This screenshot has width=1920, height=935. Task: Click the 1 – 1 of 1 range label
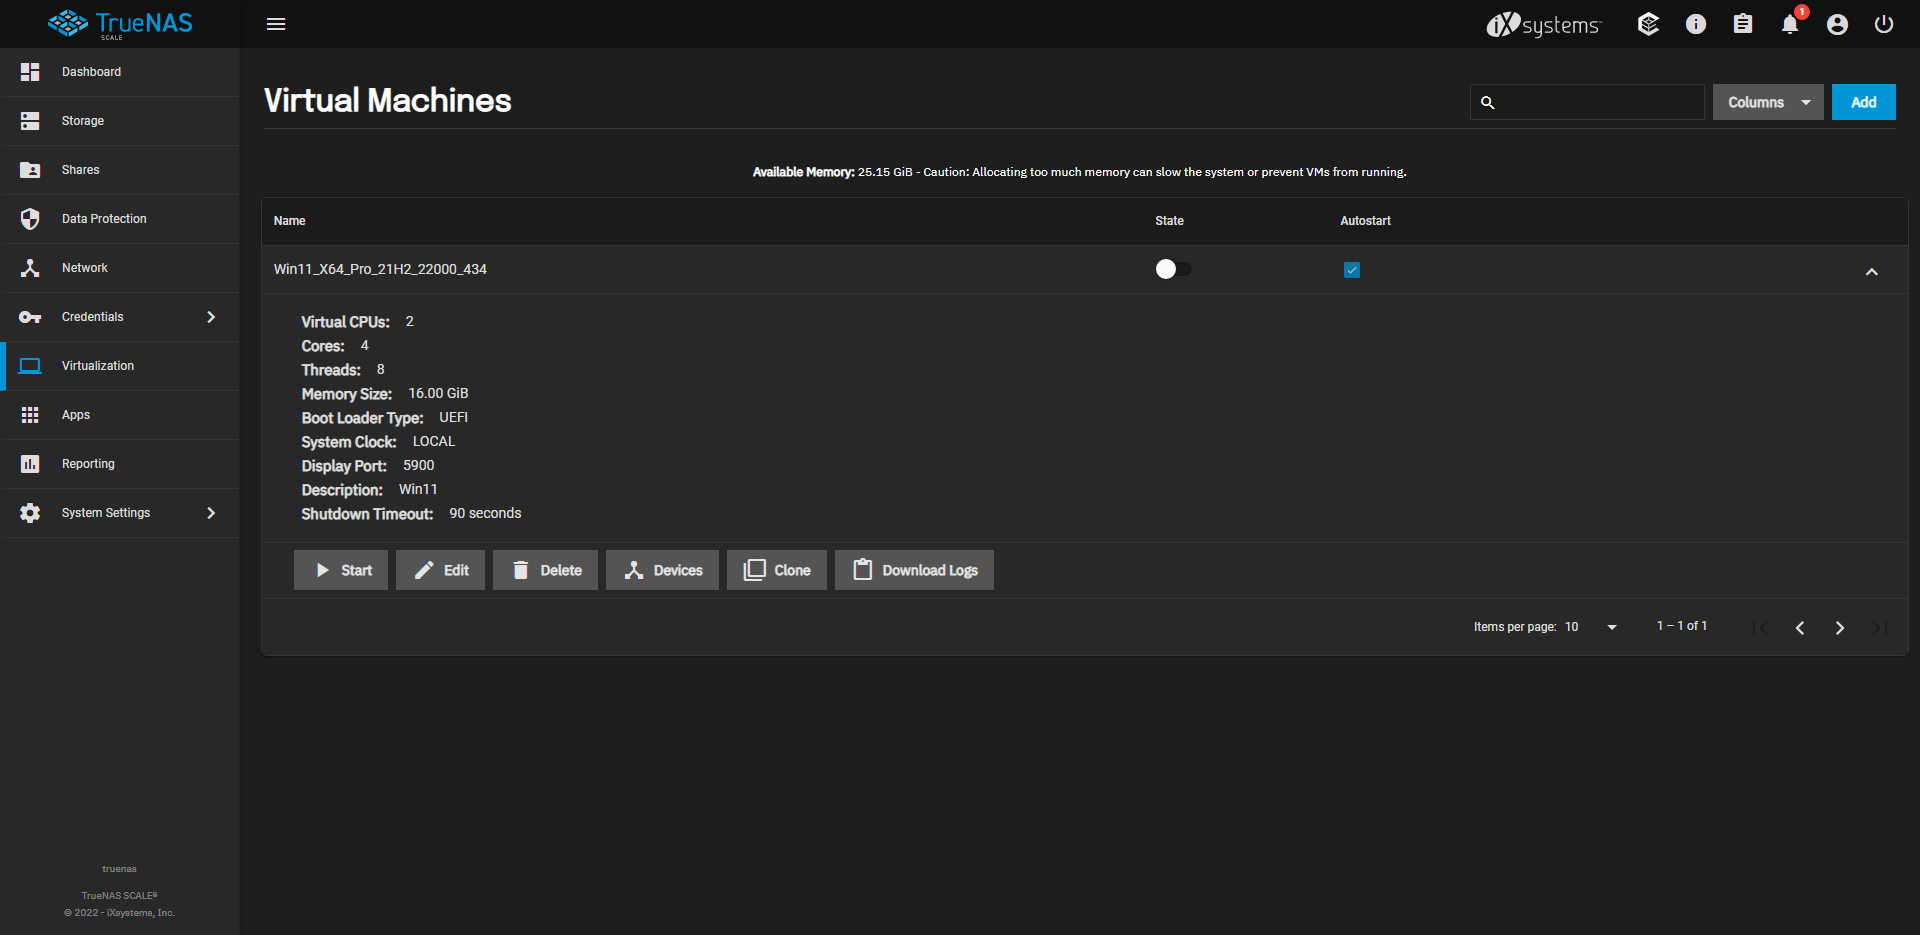pyautogui.click(x=1682, y=626)
